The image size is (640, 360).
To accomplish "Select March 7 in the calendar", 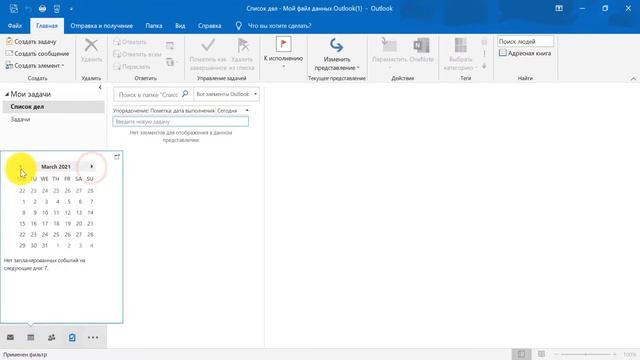I will click(x=91, y=202).
